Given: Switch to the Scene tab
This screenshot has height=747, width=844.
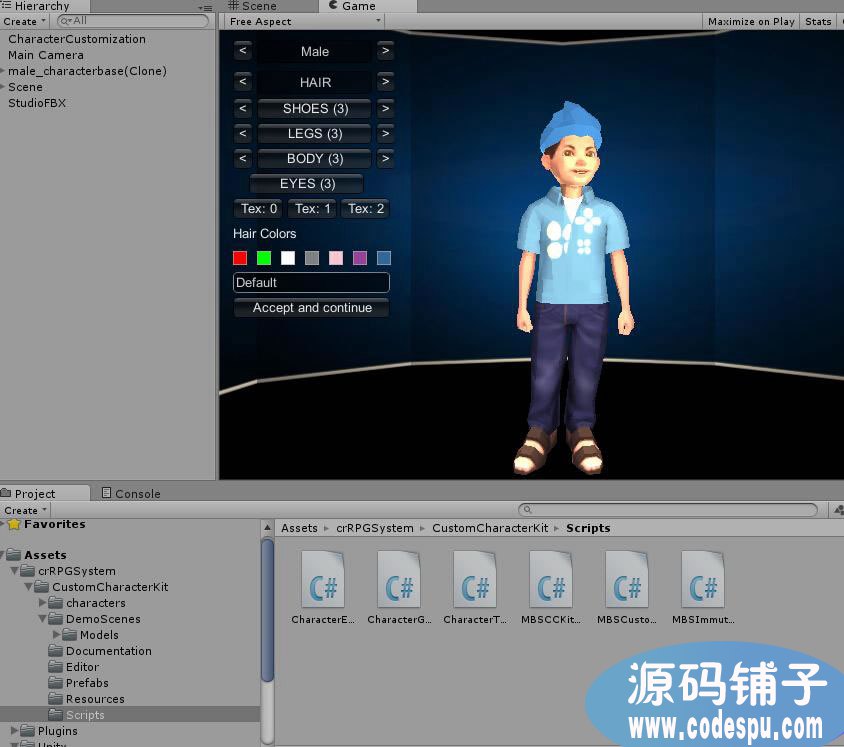Looking at the screenshot, I should [x=252, y=6].
